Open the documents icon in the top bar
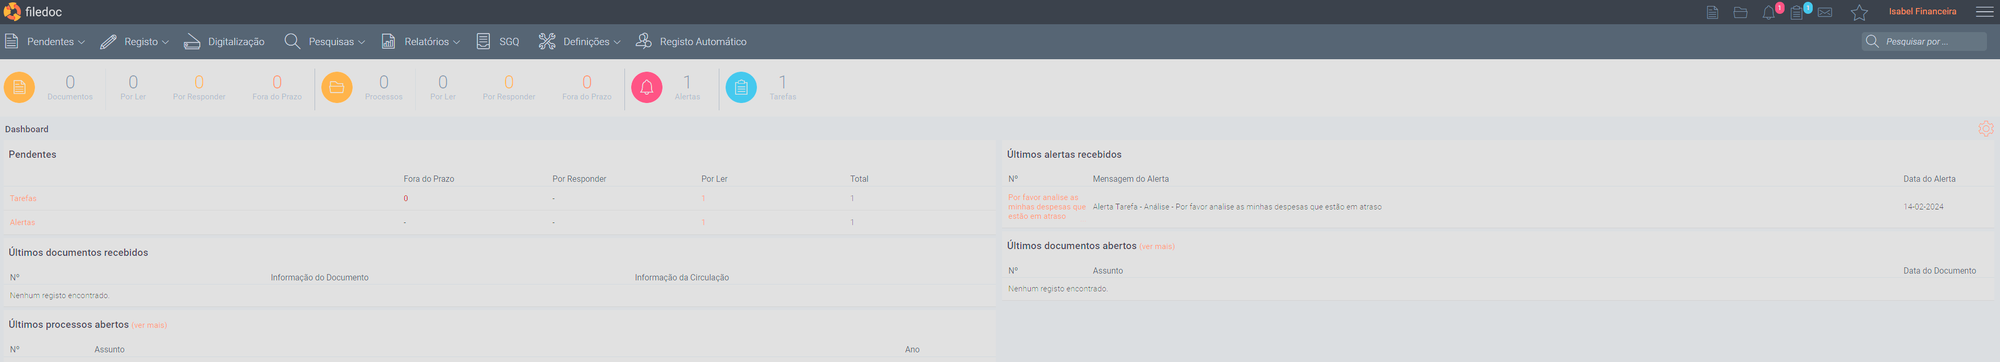Viewport: 2000px width, 362px height. point(1712,12)
